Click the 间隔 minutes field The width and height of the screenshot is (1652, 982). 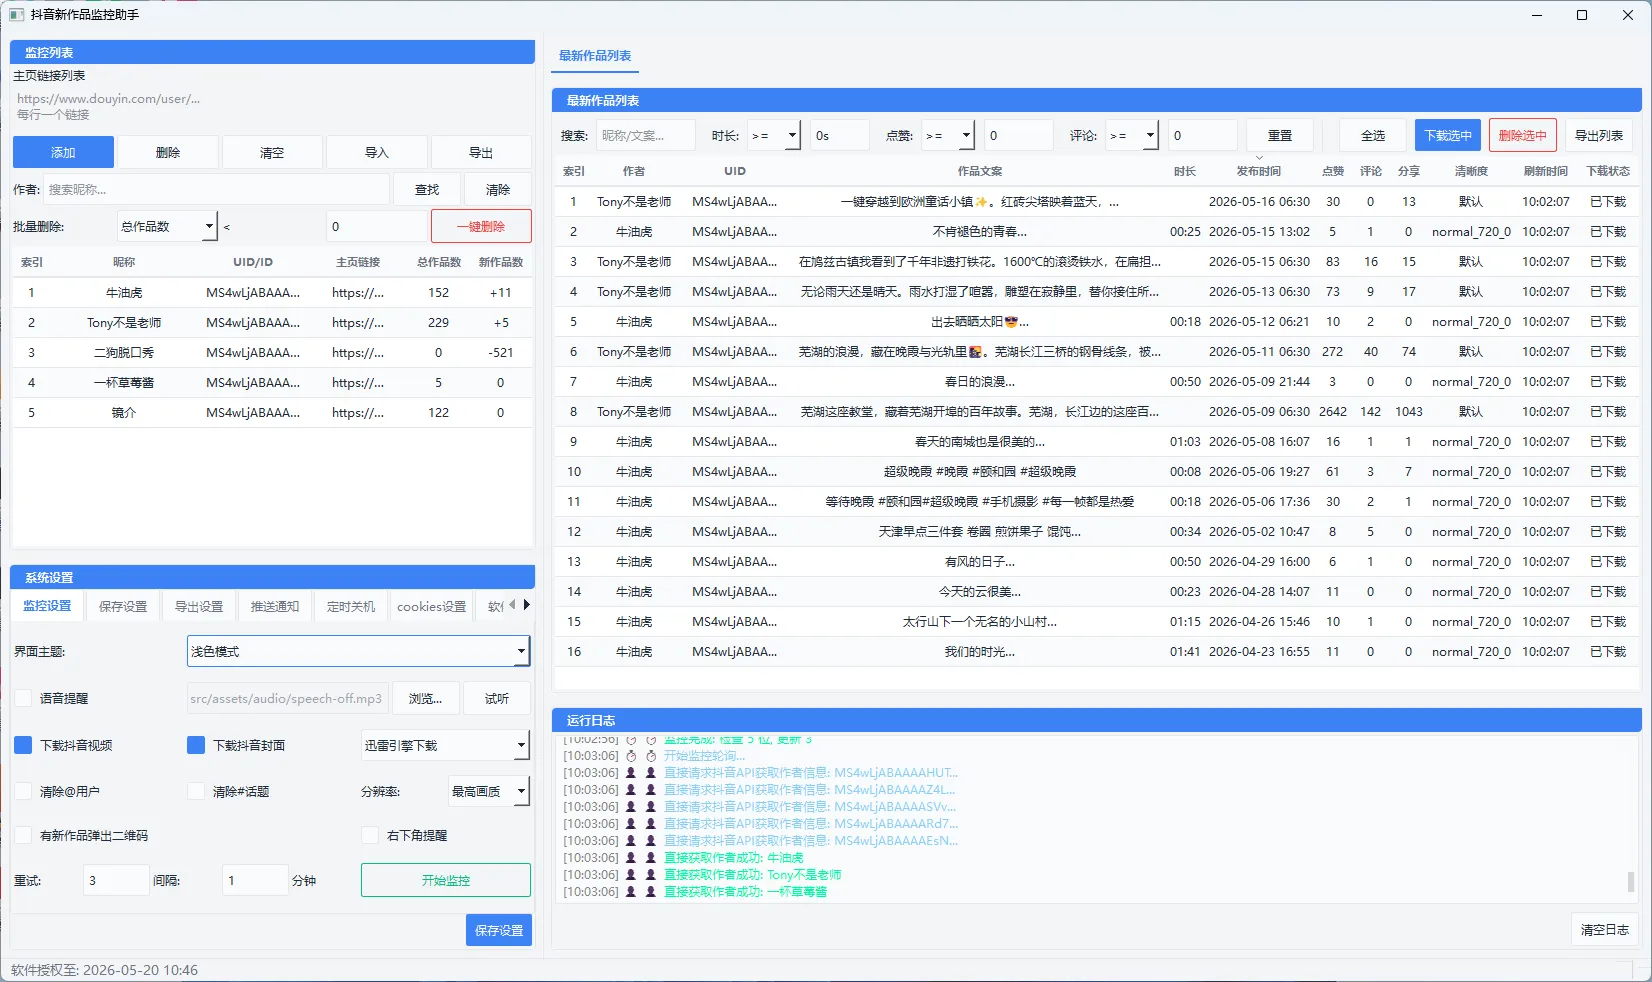pyautogui.click(x=255, y=880)
